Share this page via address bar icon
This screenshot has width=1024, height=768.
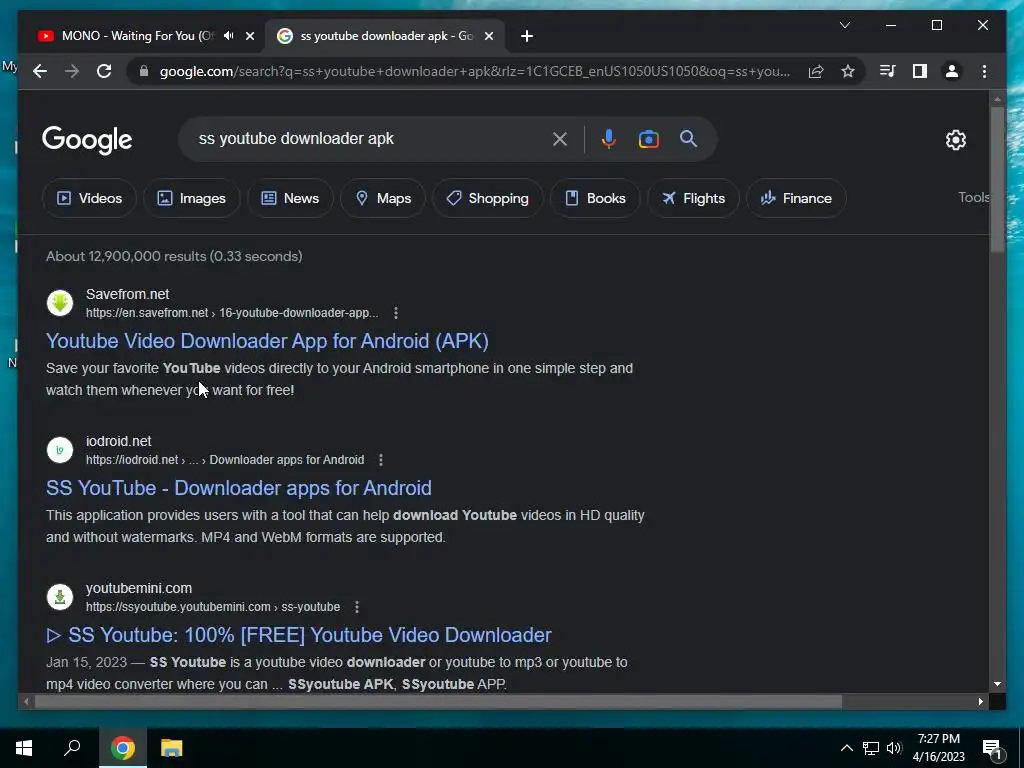click(x=816, y=71)
